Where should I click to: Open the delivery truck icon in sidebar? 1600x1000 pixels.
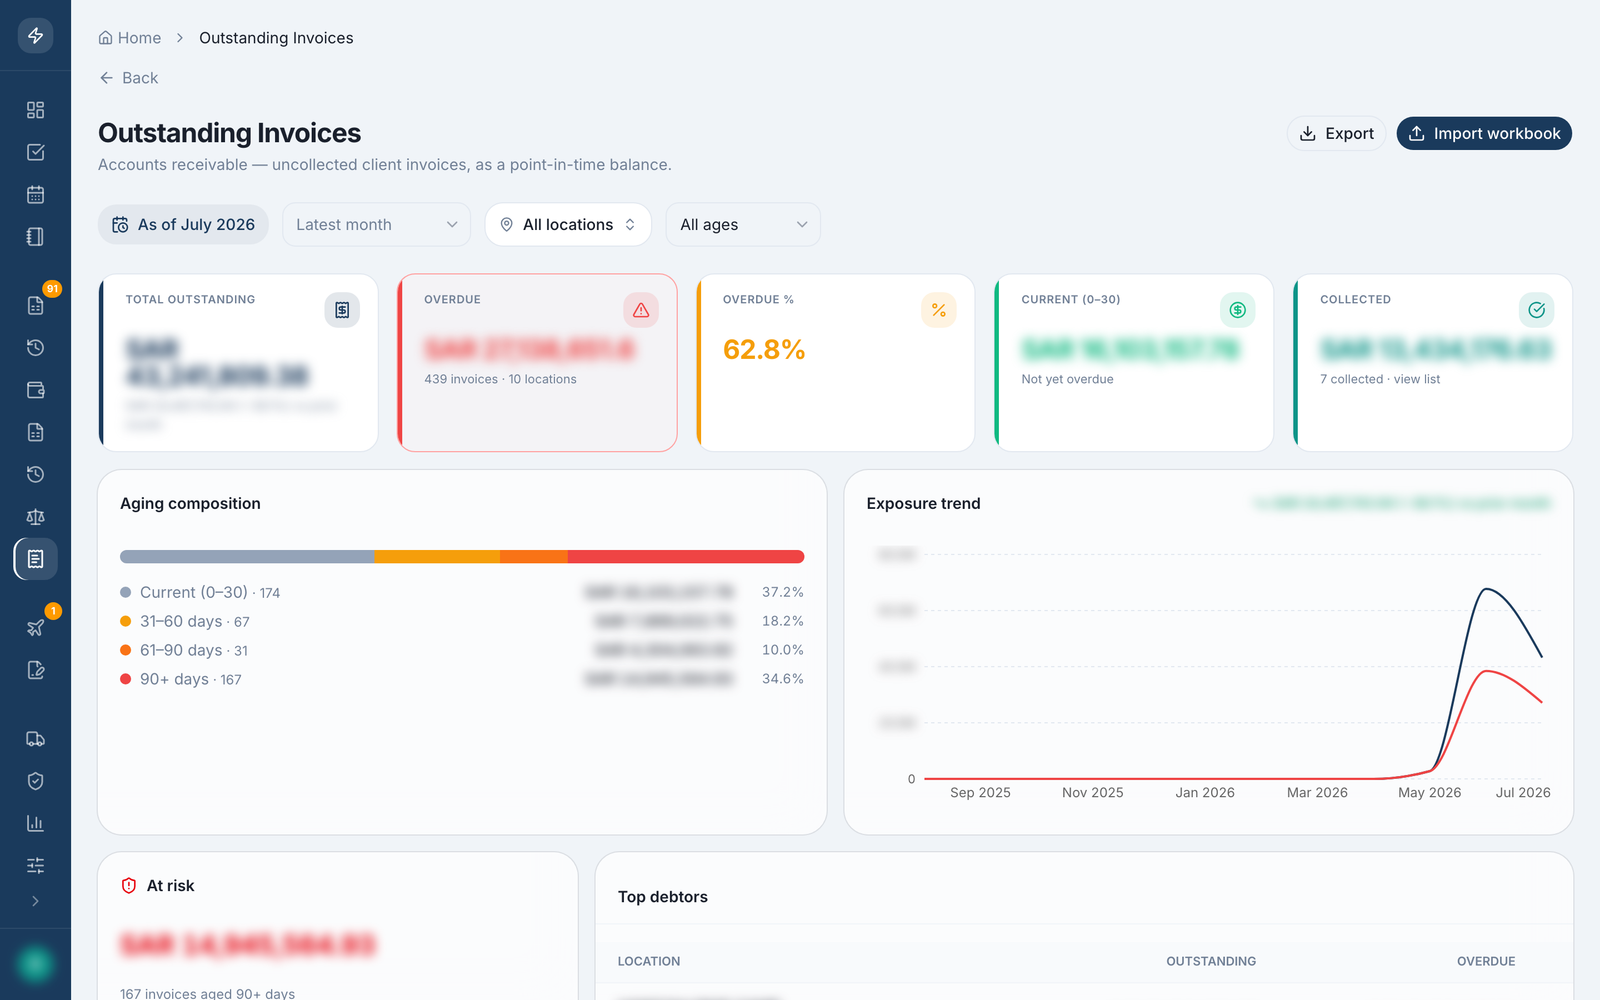(35, 739)
